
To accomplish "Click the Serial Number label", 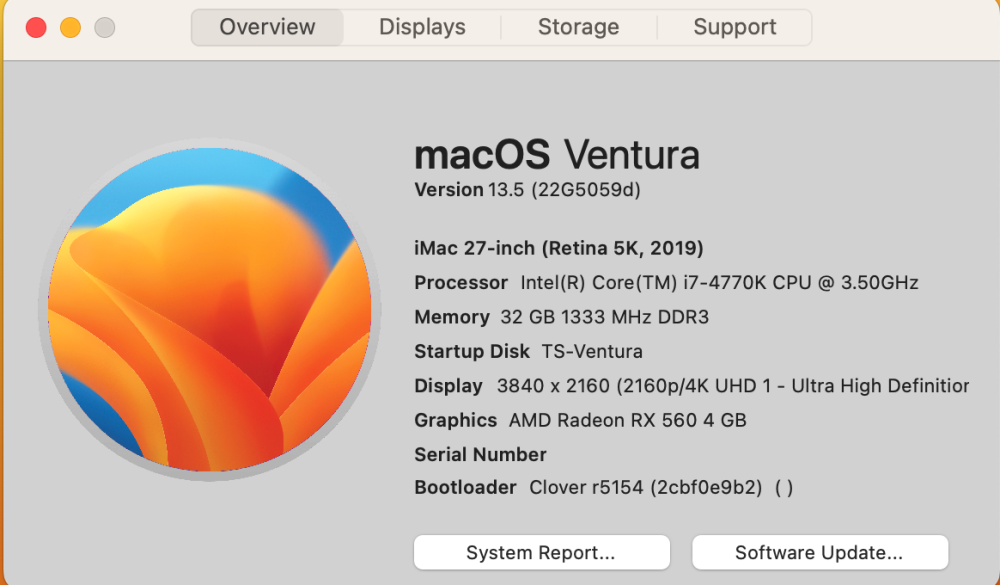I will 480,455.
